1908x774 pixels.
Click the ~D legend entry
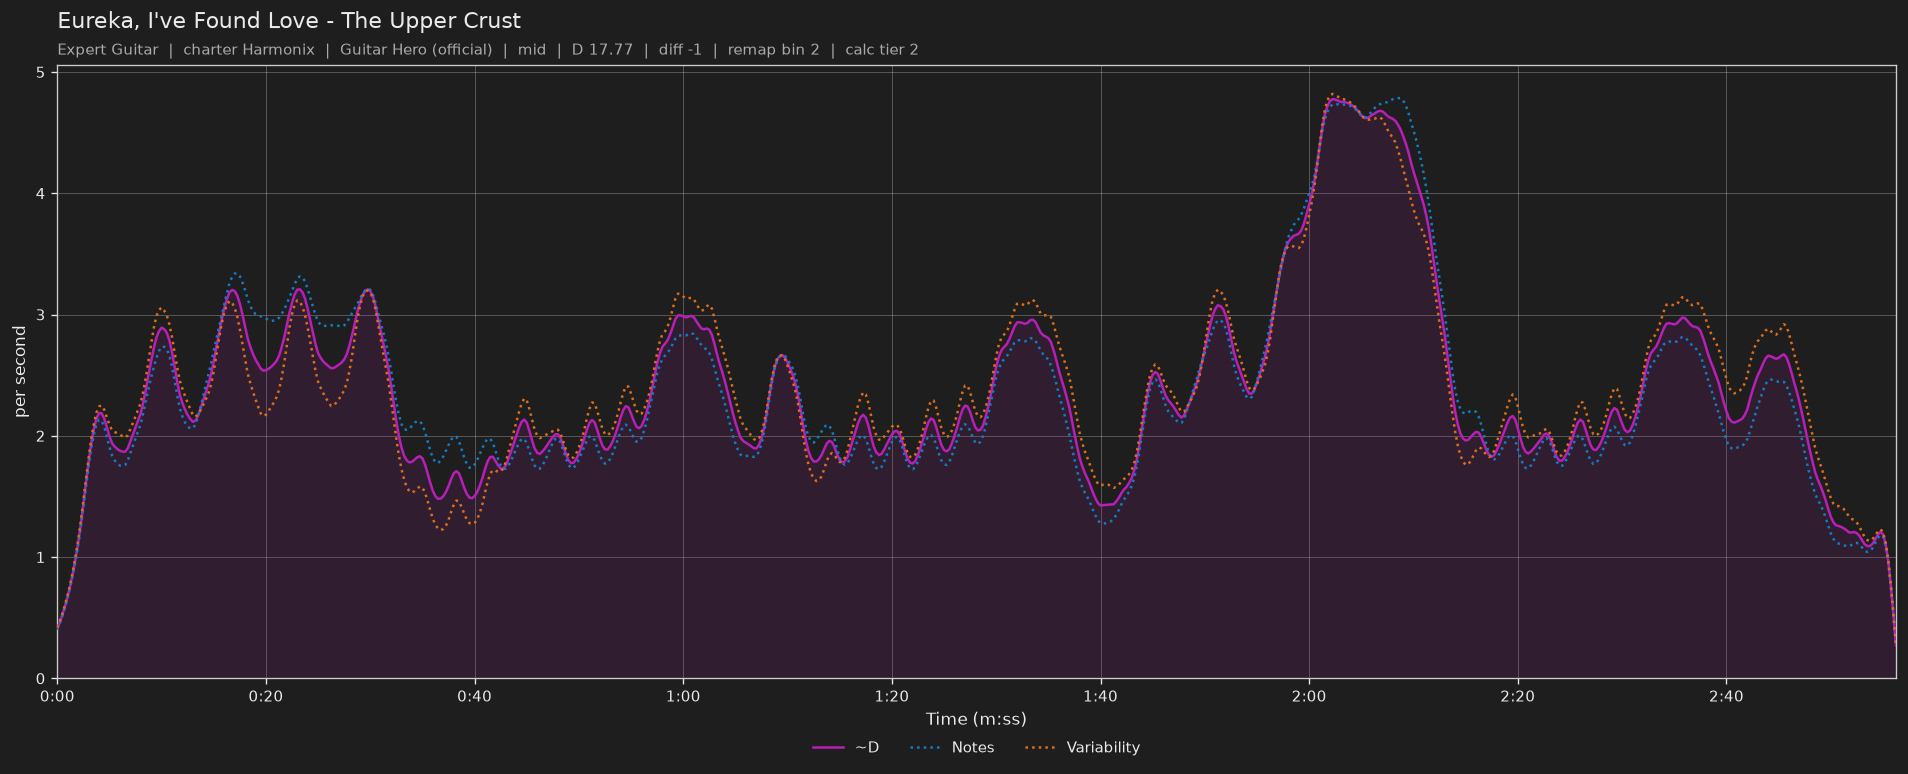tap(845, 747)
